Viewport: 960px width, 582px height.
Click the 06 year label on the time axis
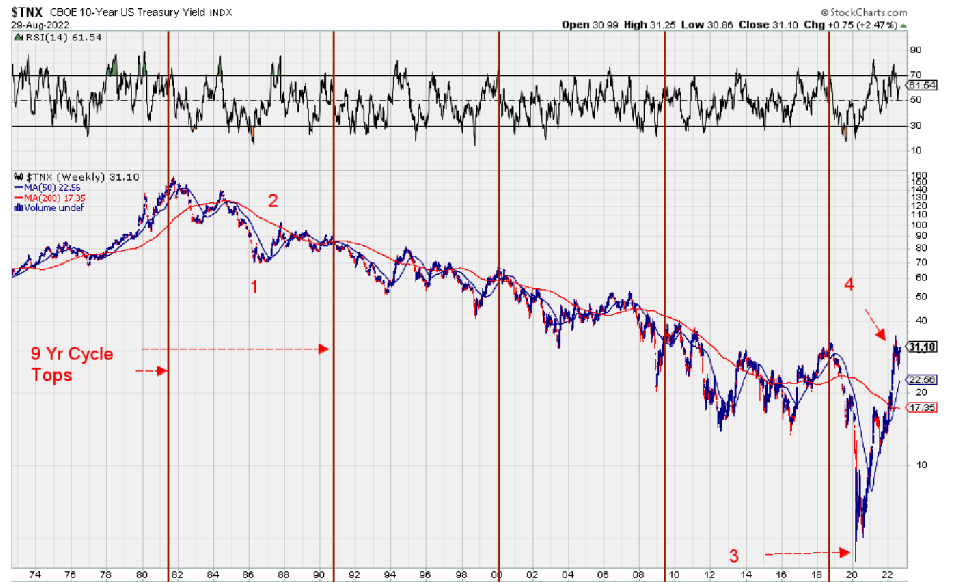tap(602, 575)
